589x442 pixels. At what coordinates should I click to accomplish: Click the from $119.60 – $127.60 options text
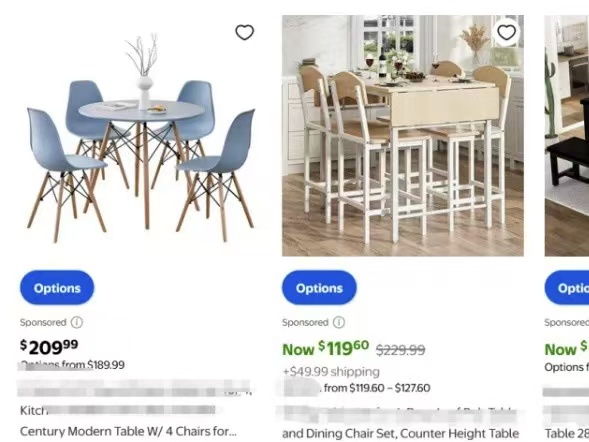pos(377,388)
